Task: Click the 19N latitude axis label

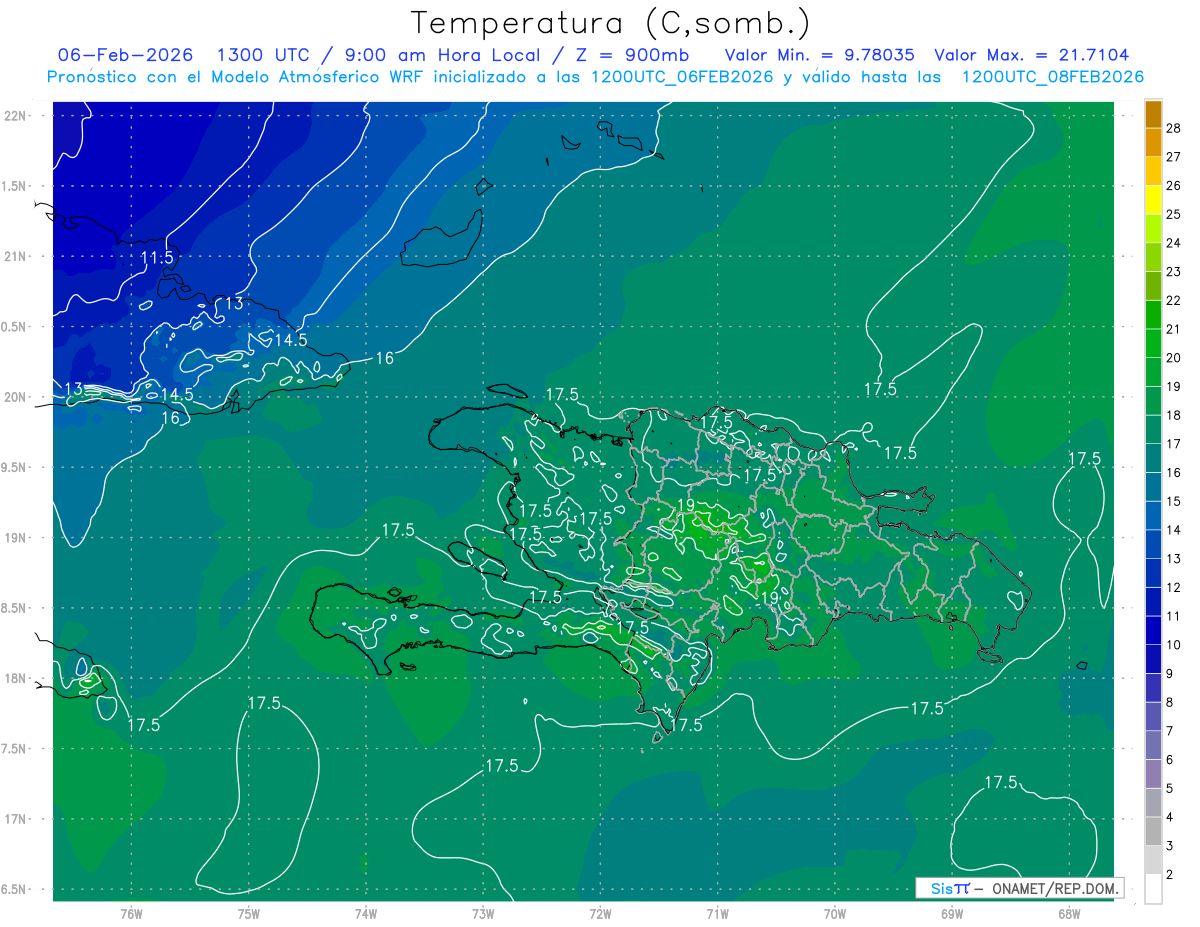Action: pos(15,538)
